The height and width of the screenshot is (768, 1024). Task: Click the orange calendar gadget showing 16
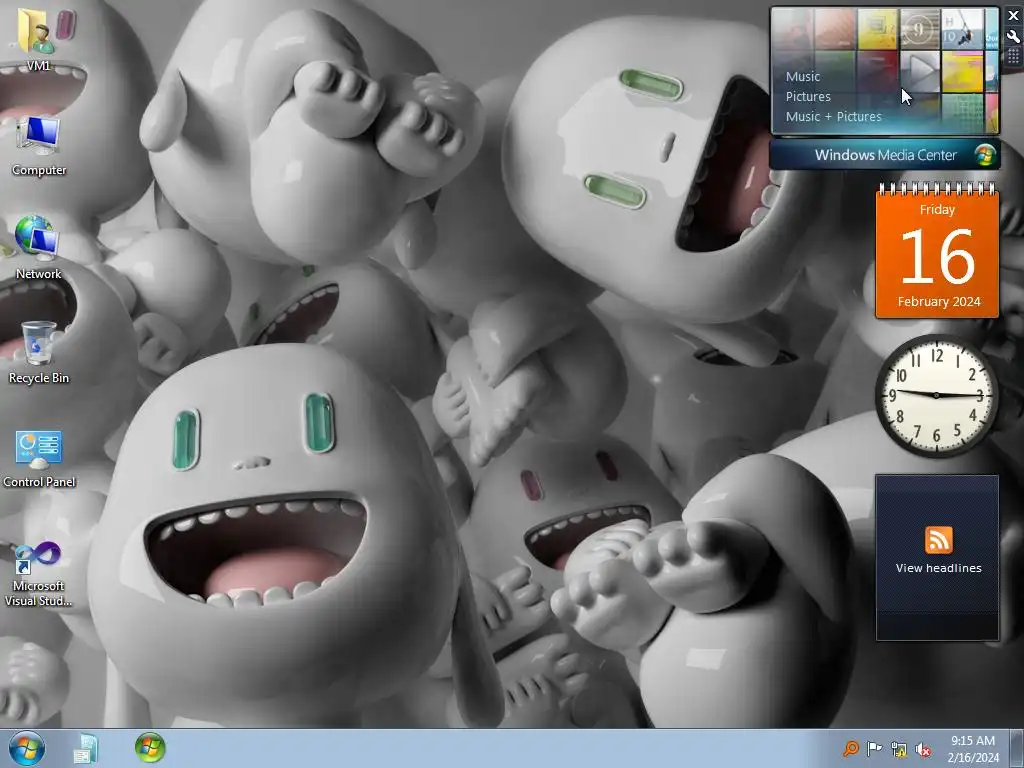point(937,252)
